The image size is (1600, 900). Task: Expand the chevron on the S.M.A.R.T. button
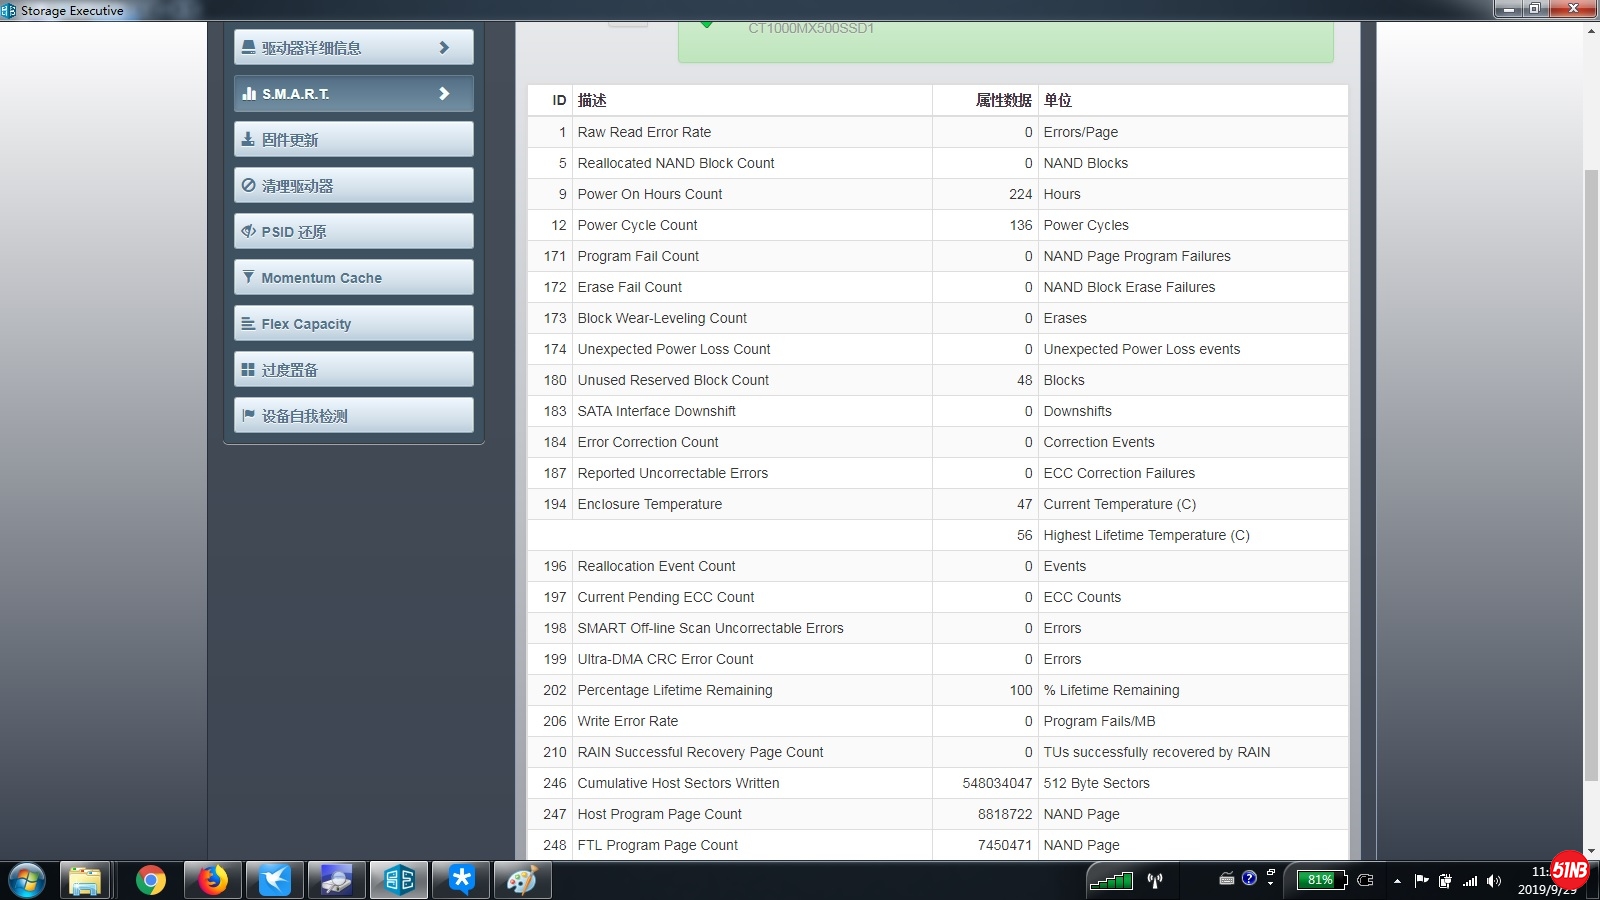click(444, 94)
